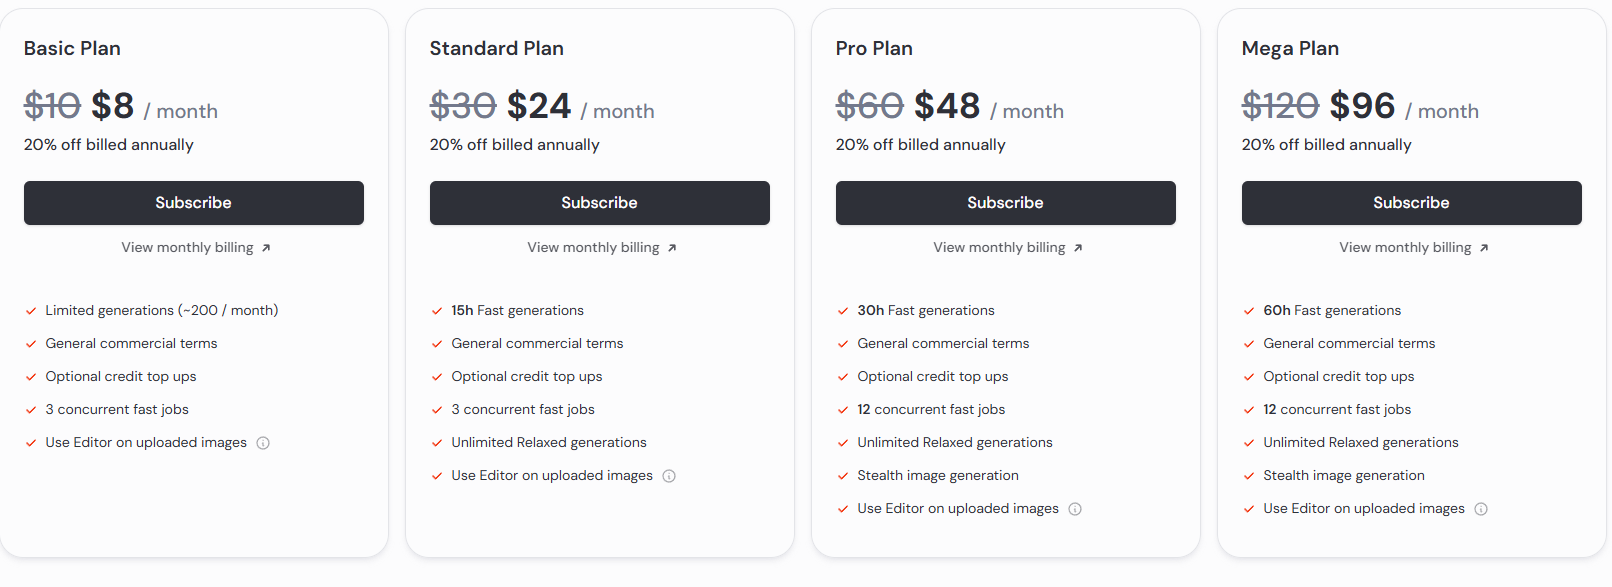The height and width of the screenshot is (587, 1612).
Task: Click 15h Fast generations in Standard Plan
Action: click(x=517, y=311)
